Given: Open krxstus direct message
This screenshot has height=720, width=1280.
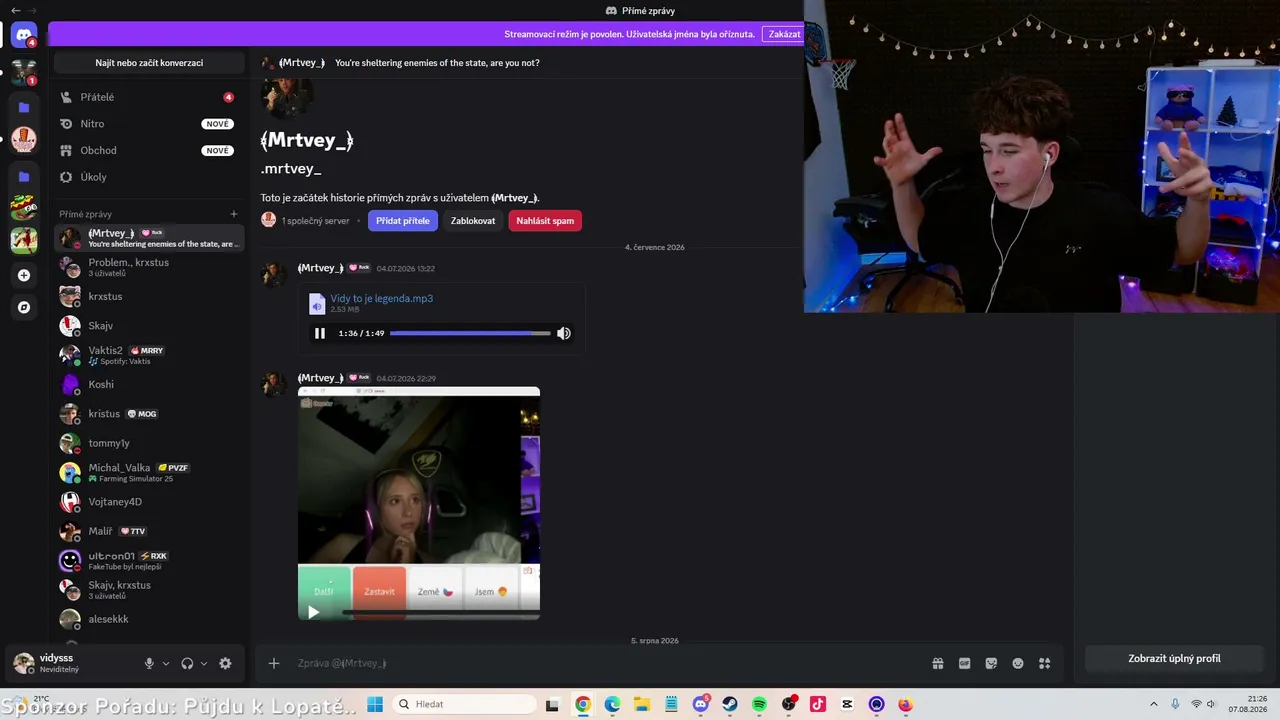Looking at the screenshot, I should 147,297.
